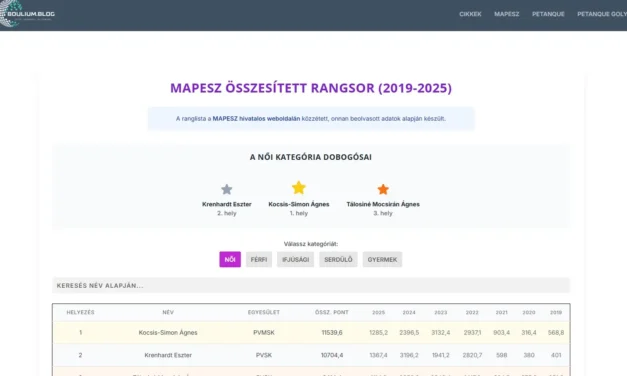This screenshot has height=376, width=627.
Task: Click Krenhardt Eszter podium name
Action: pyautogui.click(x=227, y=204)
